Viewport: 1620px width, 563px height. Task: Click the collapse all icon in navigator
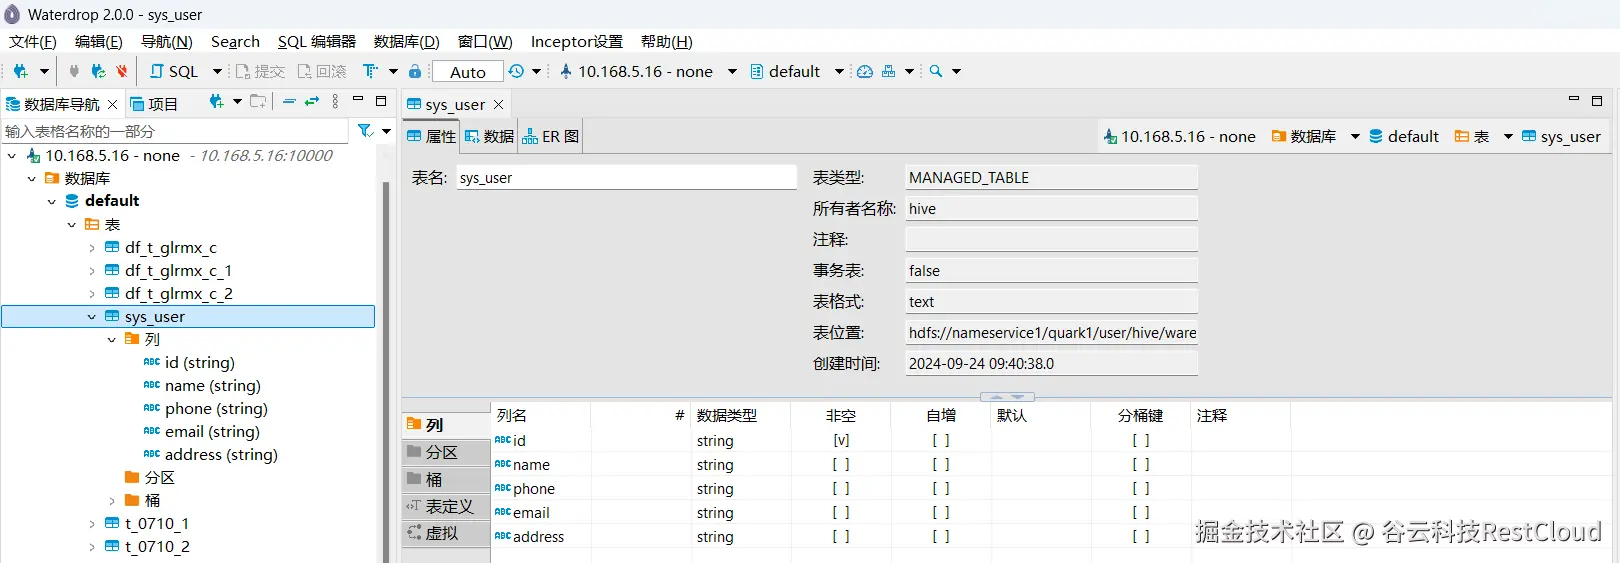tap(289, 101)
